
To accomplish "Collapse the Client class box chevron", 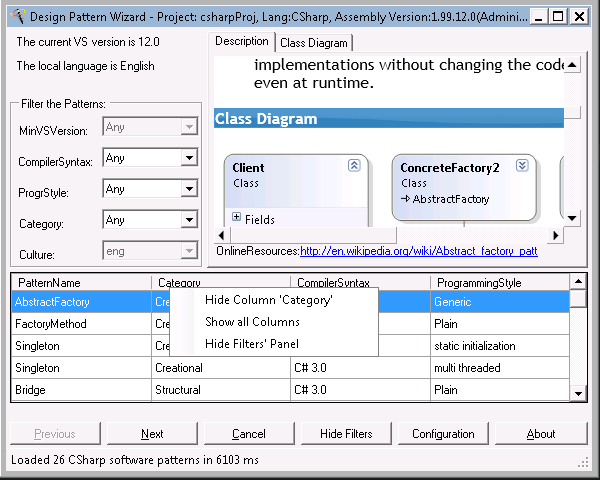I will tap(354, 165).
